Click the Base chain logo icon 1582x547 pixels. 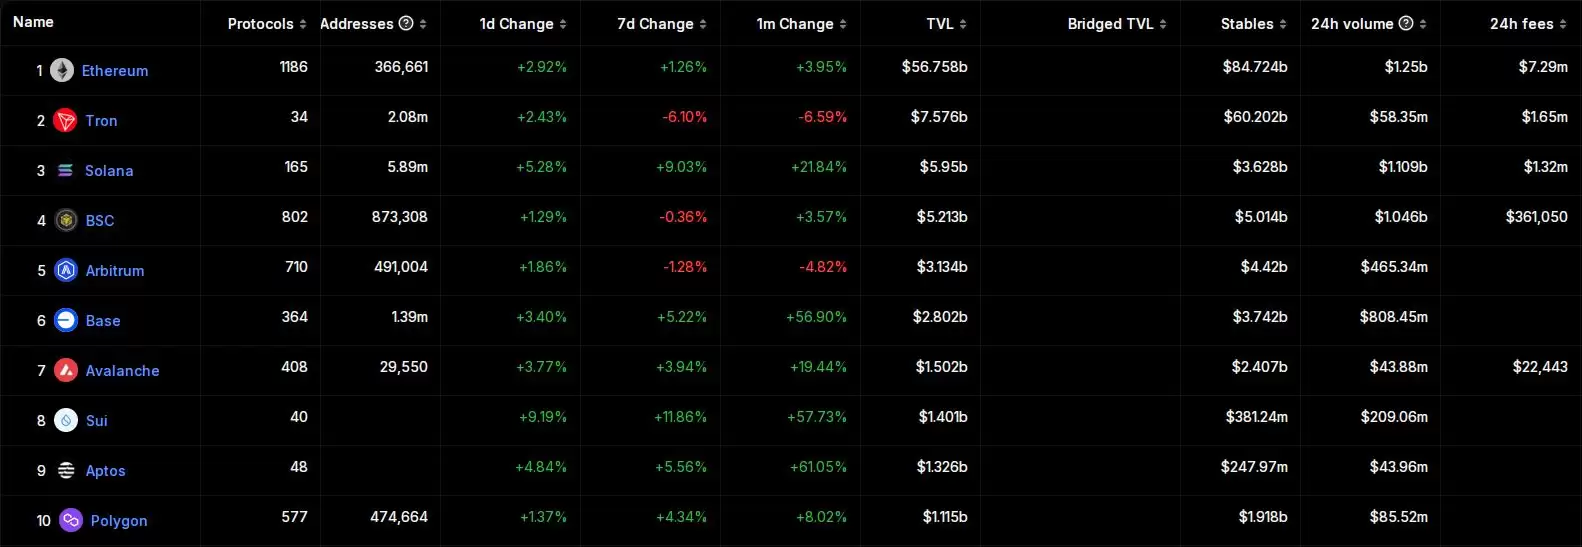coord(66,320)
